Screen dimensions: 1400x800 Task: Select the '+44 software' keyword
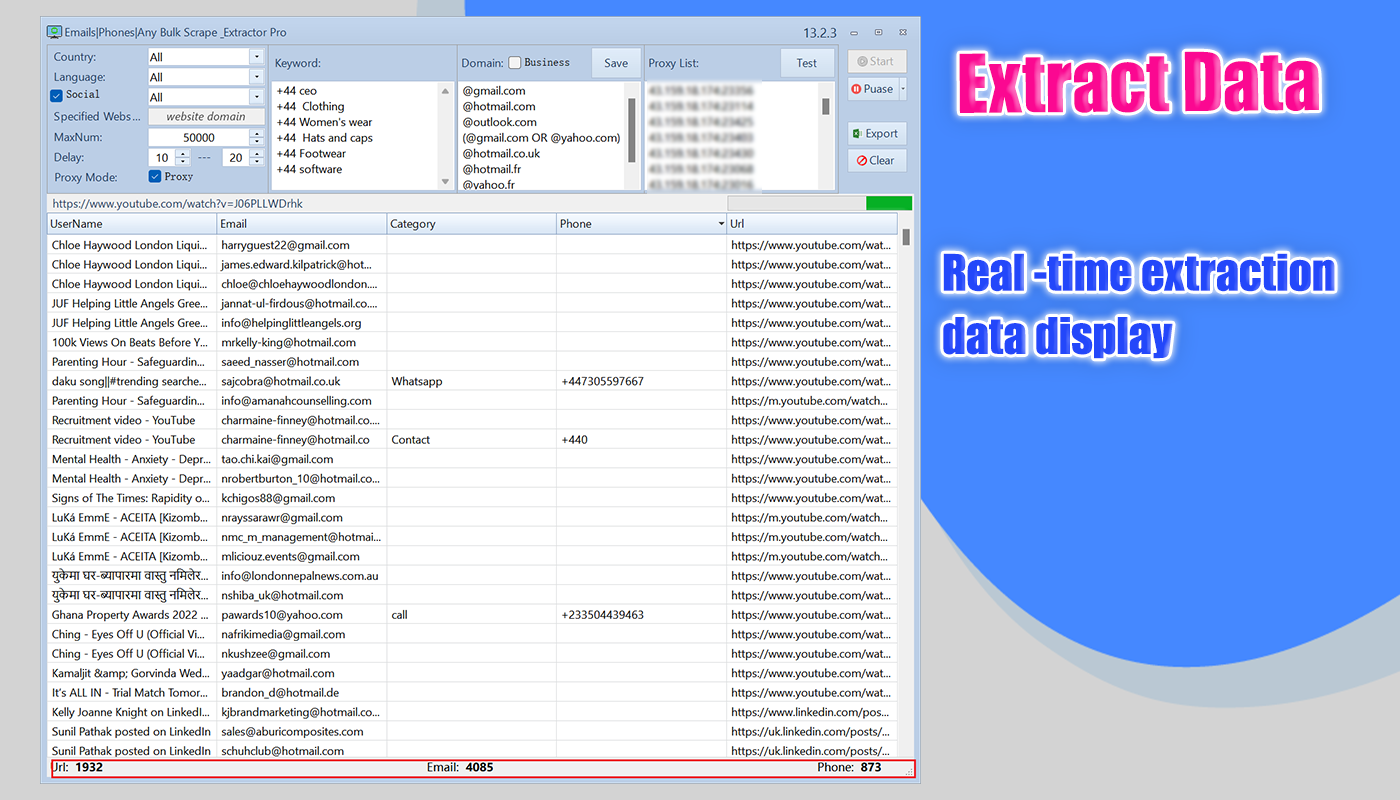(x=309, y=169)
